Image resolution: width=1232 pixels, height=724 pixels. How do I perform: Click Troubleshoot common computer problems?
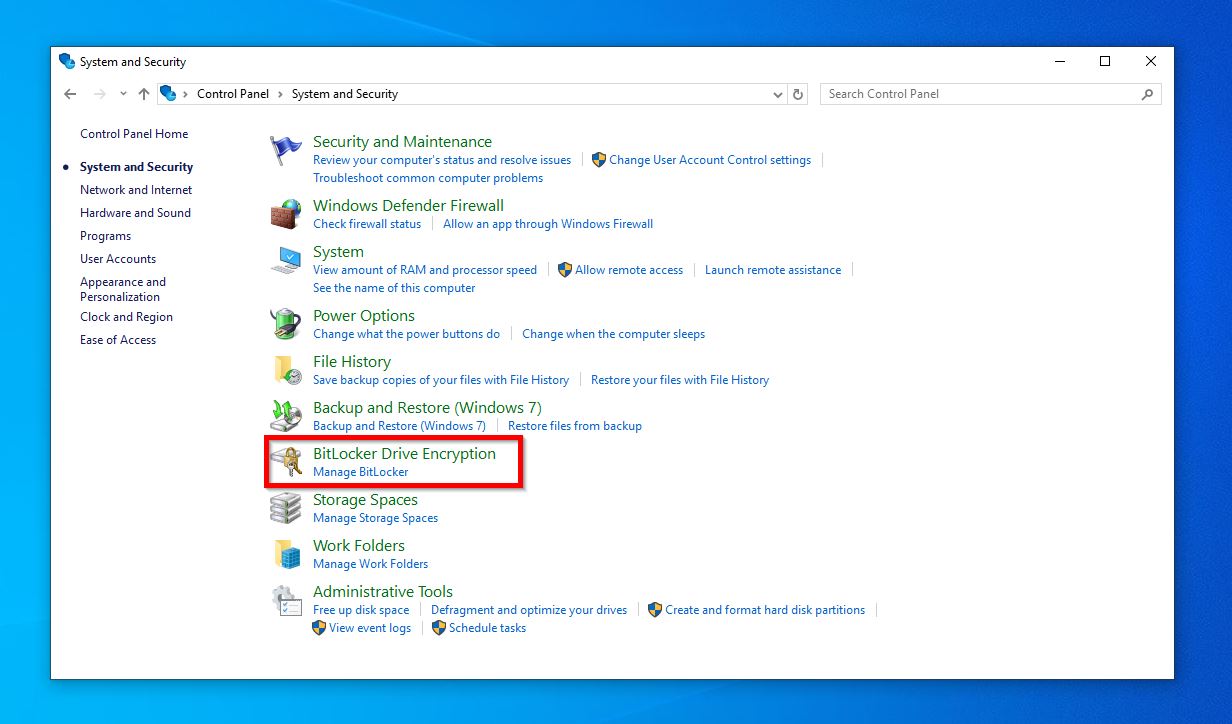[428, 178]
